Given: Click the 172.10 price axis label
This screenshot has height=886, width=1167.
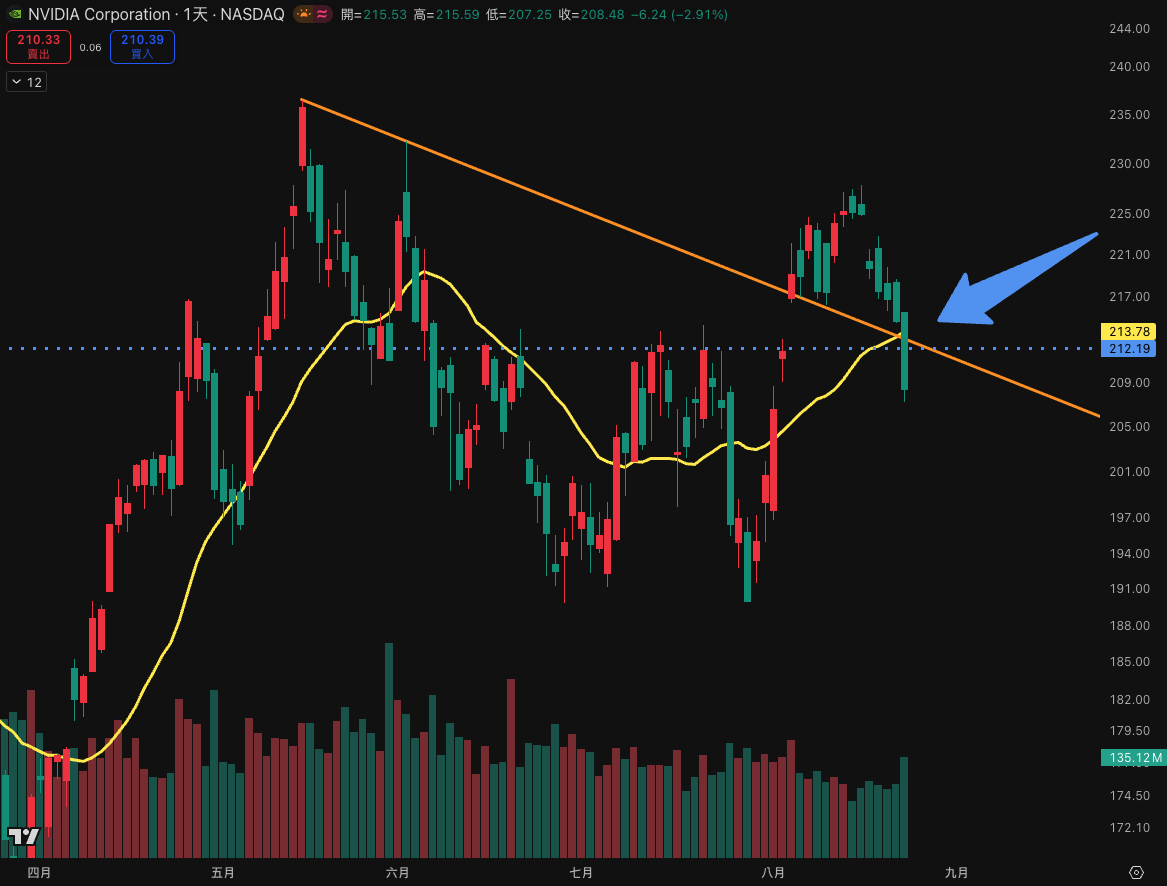Looking at the screenshot, I should click(x=1129, y=828).
